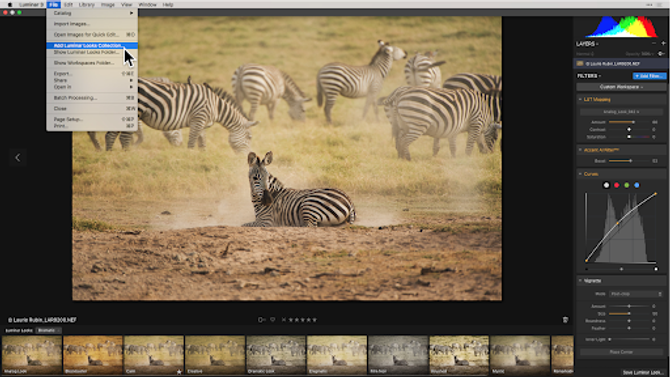Remove layer with minus icon
This screenshot has height=377, width=670.
point(654,44)
